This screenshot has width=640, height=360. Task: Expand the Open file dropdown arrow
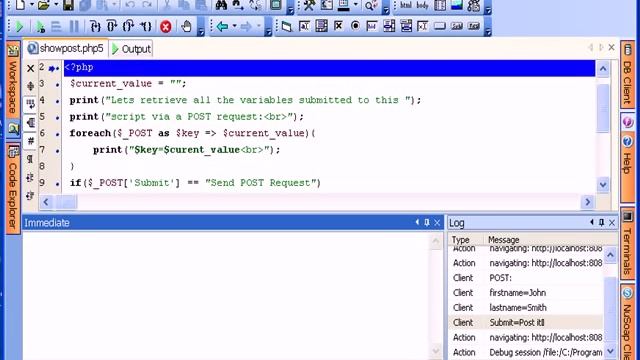(56, 5)
